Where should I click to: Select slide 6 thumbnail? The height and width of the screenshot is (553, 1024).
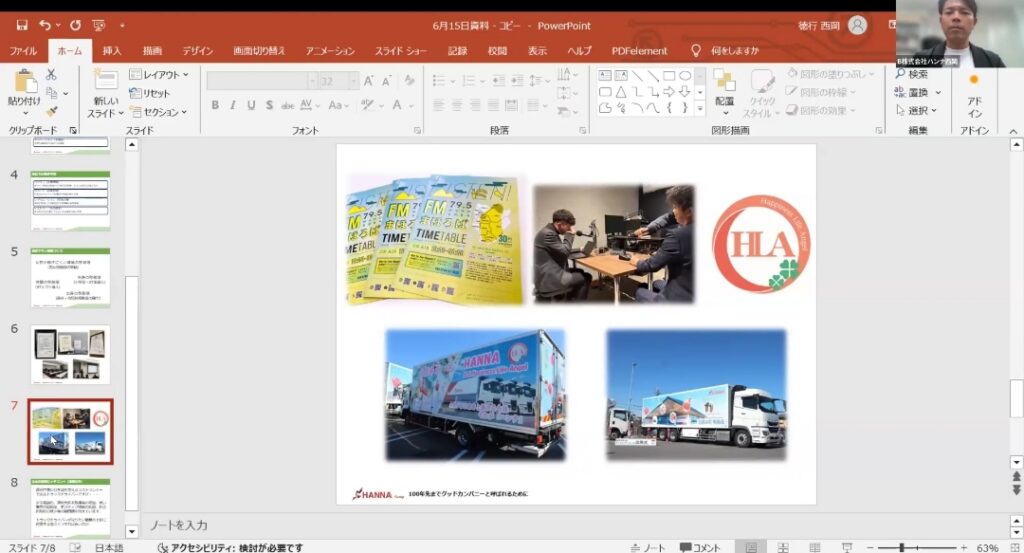pos(70,355)
